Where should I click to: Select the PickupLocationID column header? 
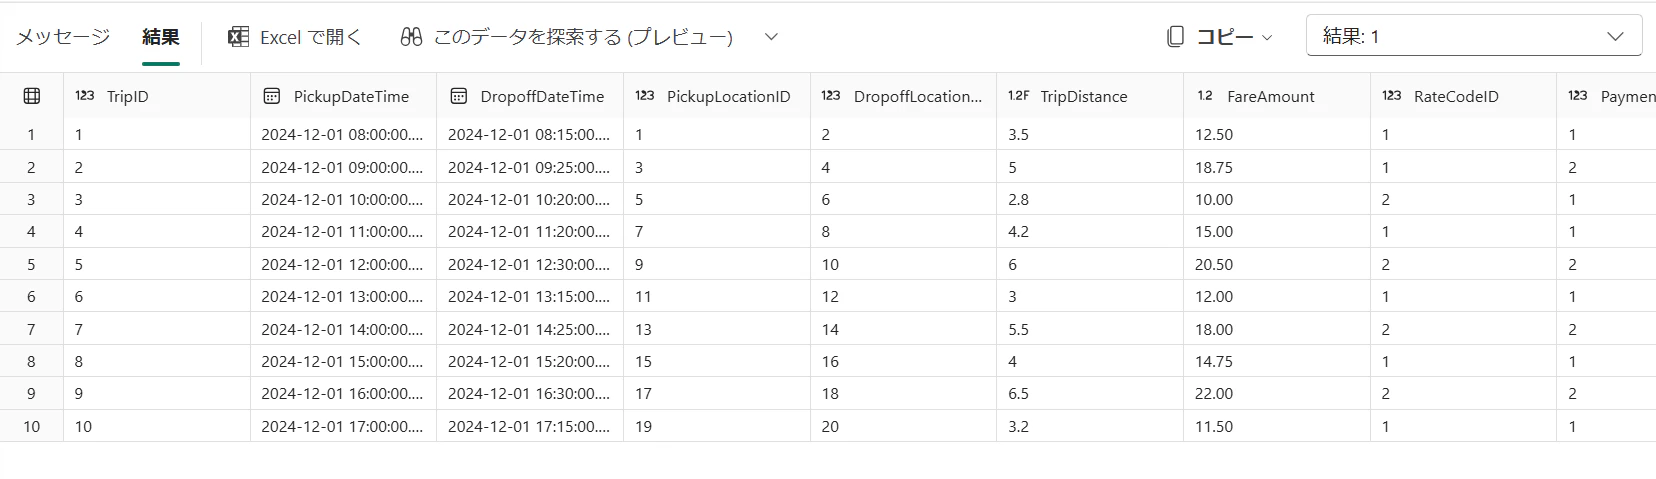click(x=728, y=96)
